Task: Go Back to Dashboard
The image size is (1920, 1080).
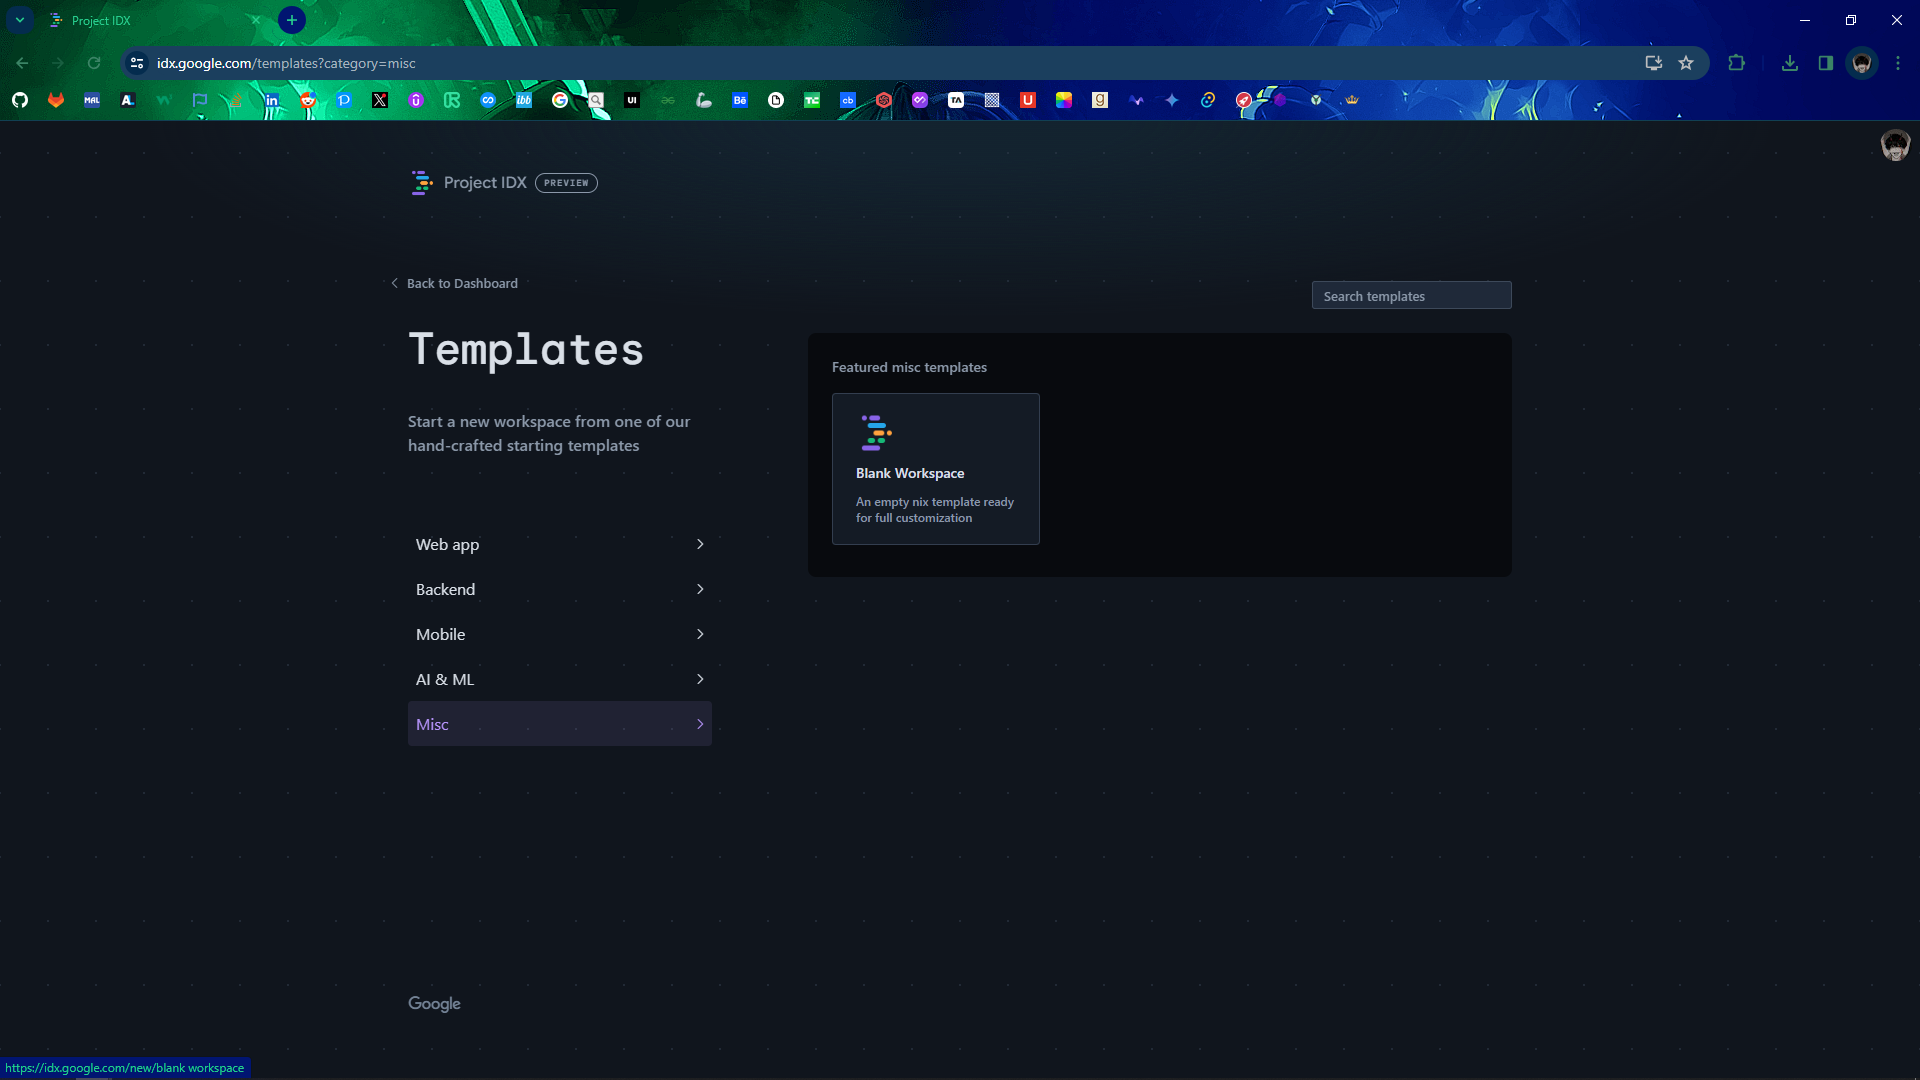Action: (455, 283)
